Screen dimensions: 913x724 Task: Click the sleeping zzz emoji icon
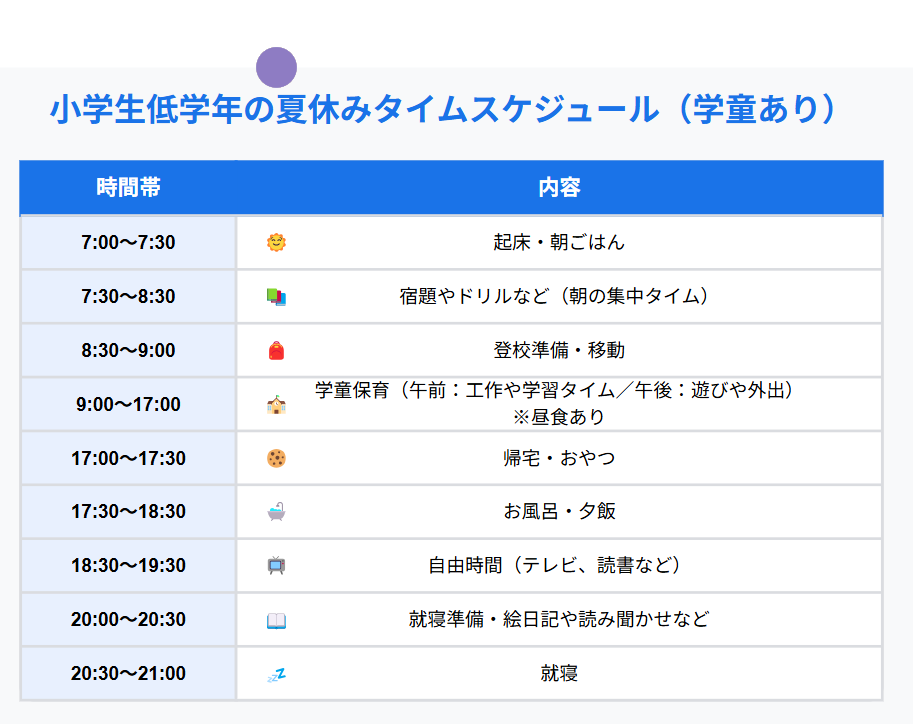tap(276, 674)
